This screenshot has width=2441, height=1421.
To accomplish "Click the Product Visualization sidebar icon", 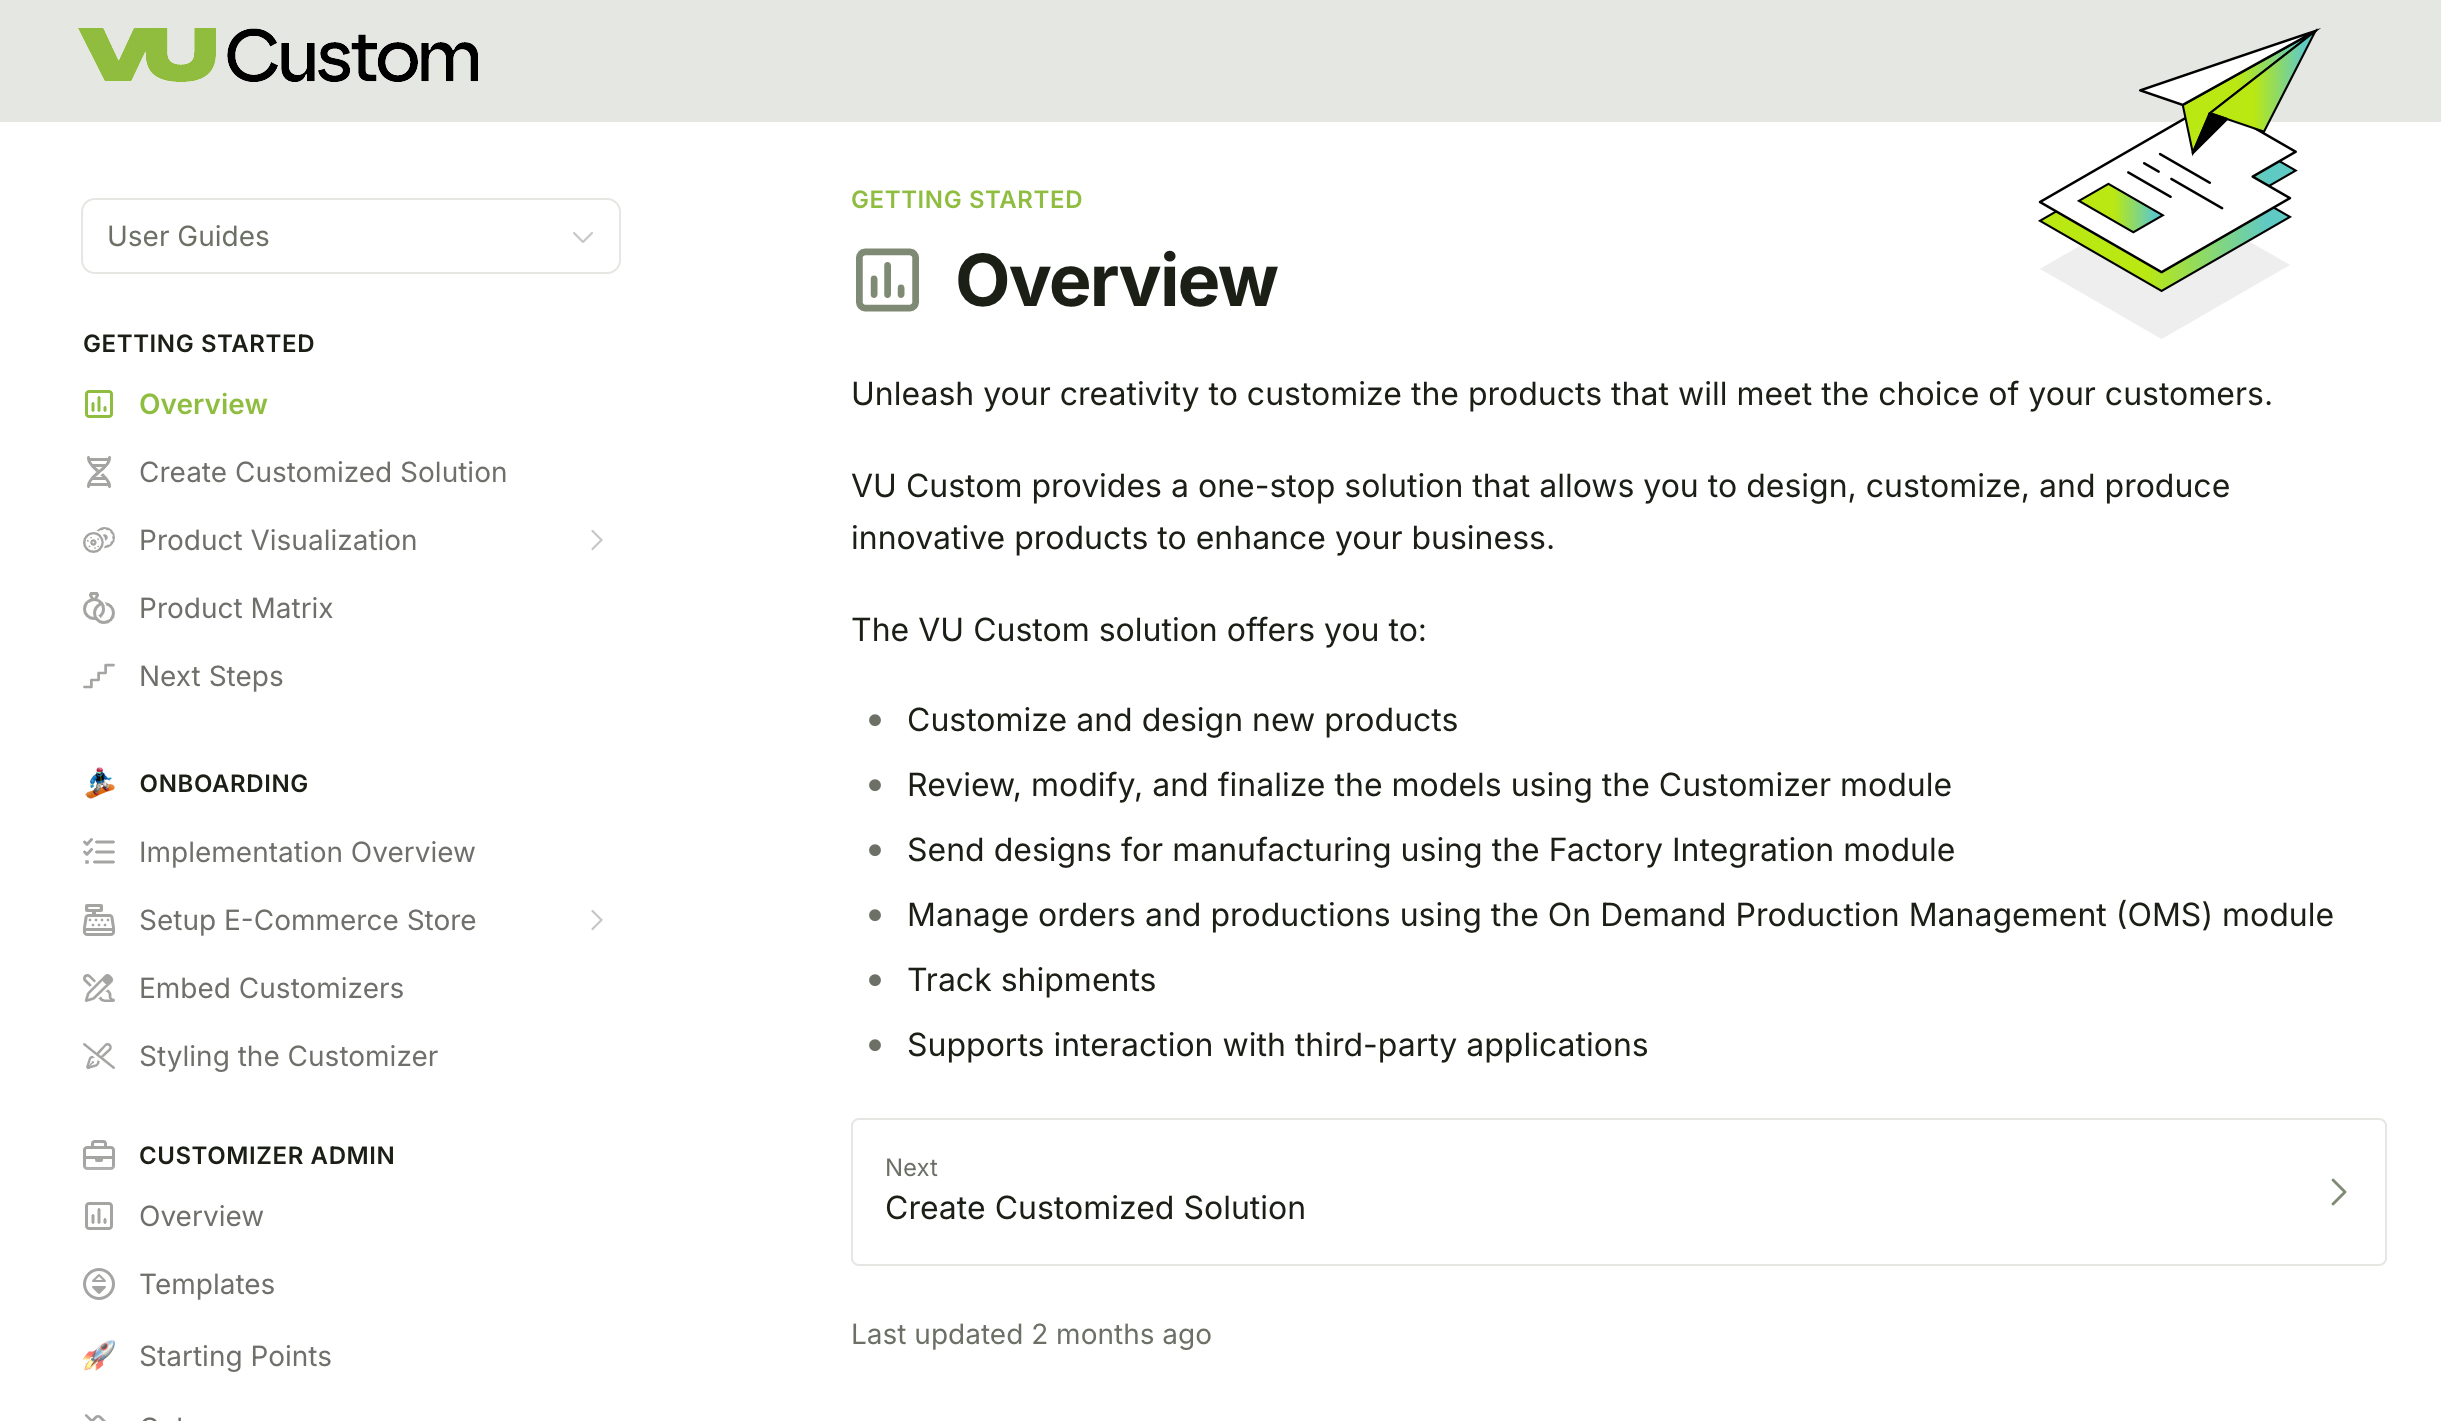I will coord(98,540).
